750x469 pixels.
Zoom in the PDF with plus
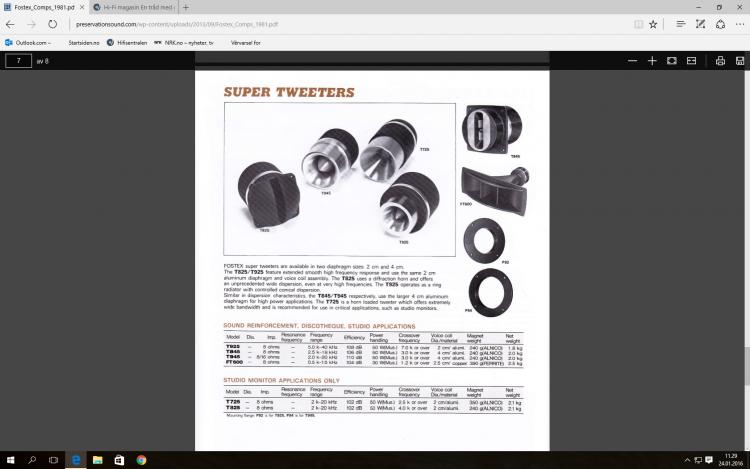tap(652, 61)
